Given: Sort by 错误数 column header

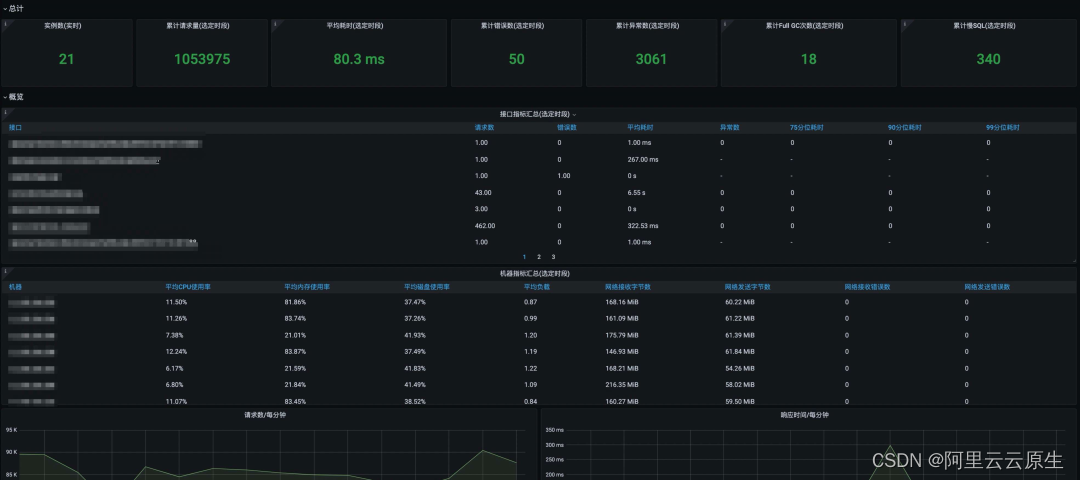Looking at the screenshot, I should [x=567, y=127].
